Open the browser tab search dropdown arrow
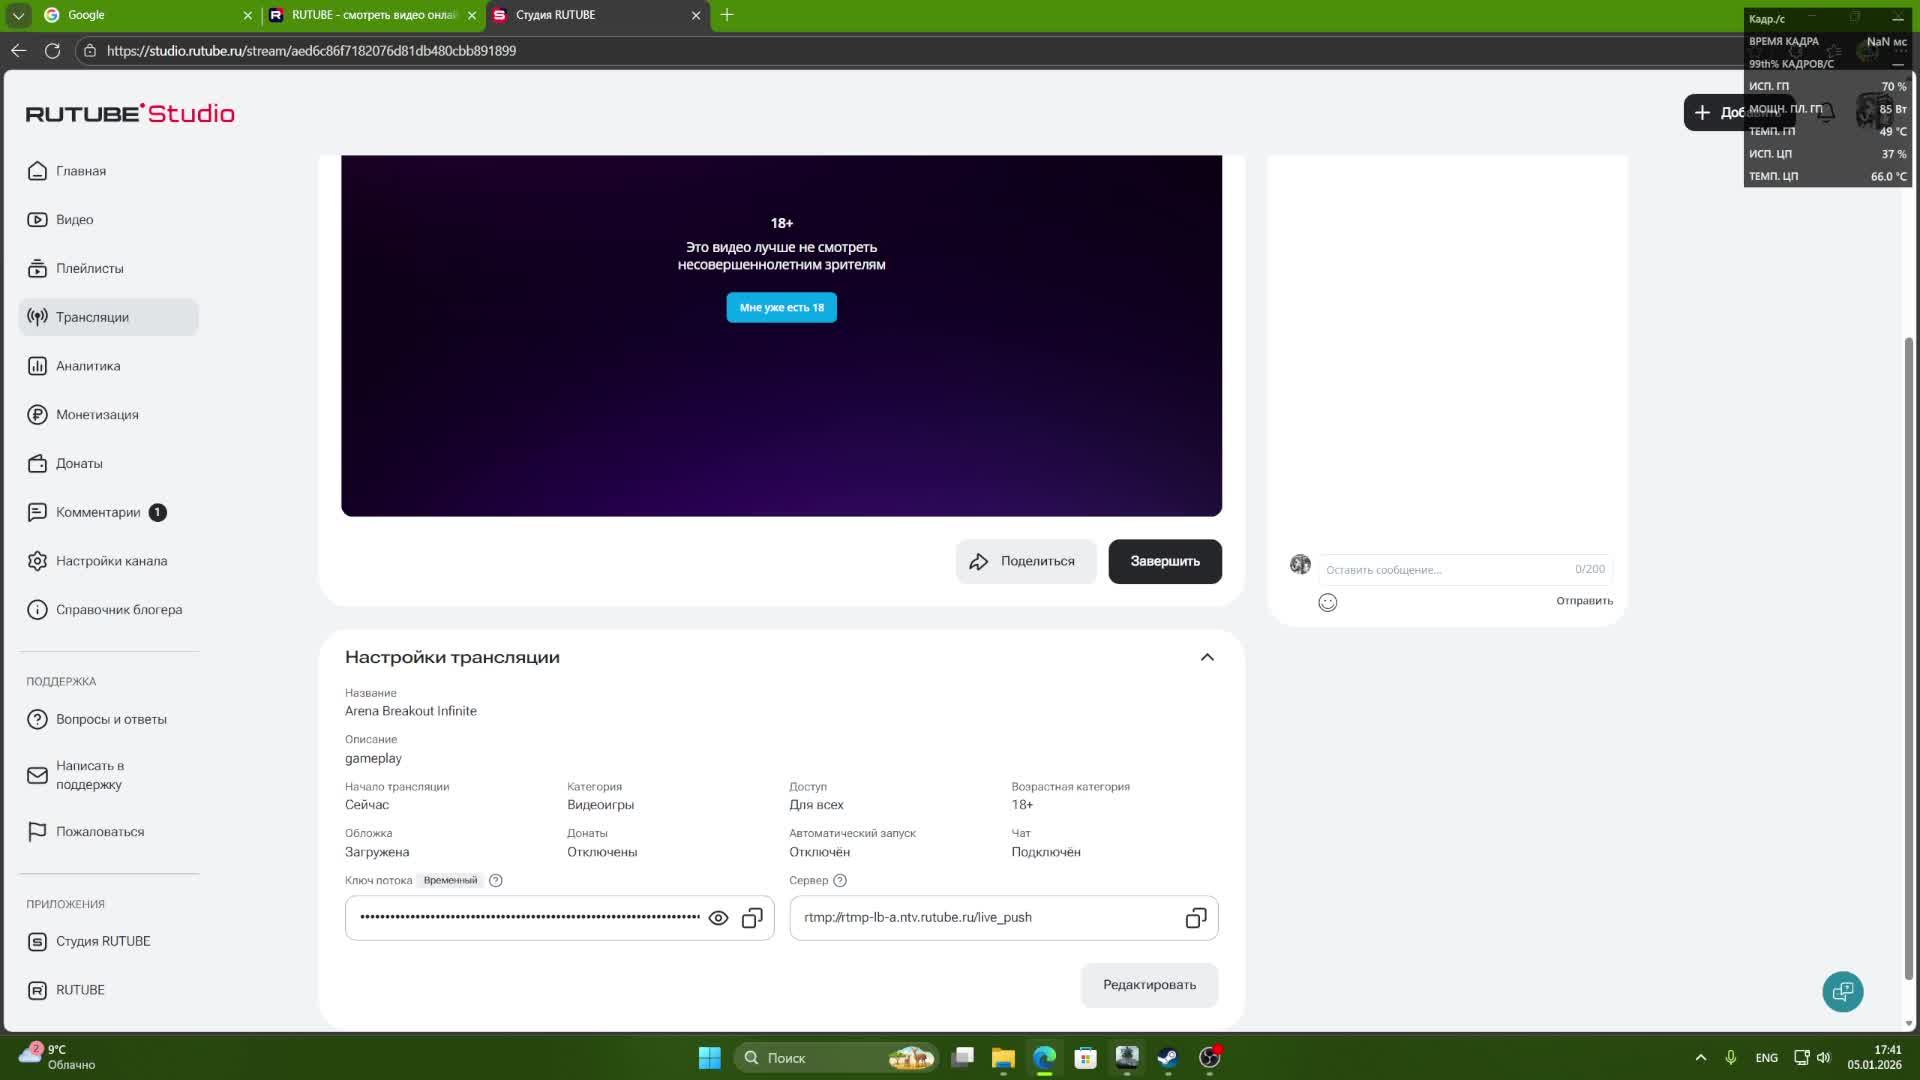The height and width of the screenshot is (1080, 1920). click(x=18, y=15)
